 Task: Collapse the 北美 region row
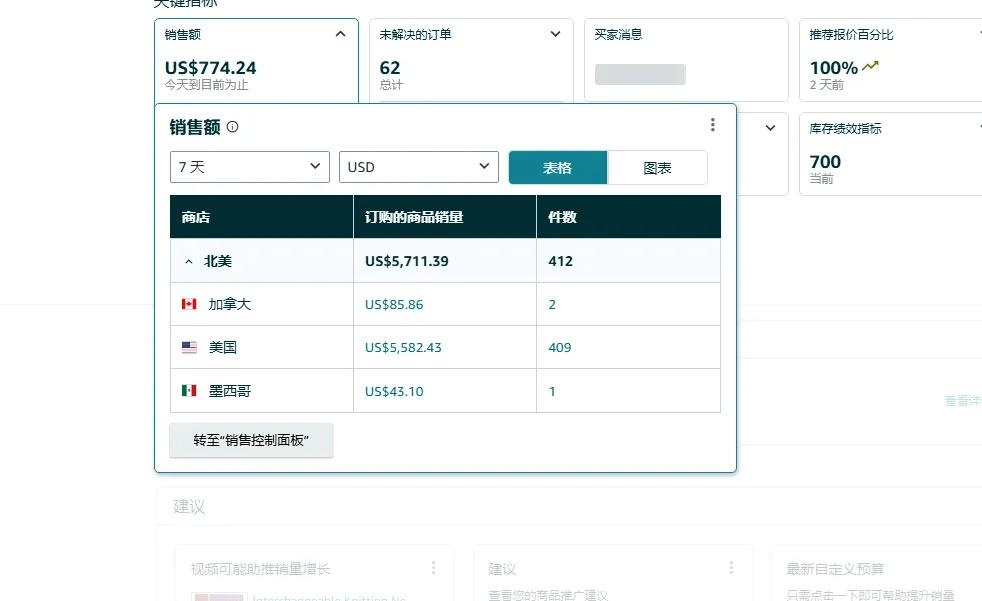[189, 262]
